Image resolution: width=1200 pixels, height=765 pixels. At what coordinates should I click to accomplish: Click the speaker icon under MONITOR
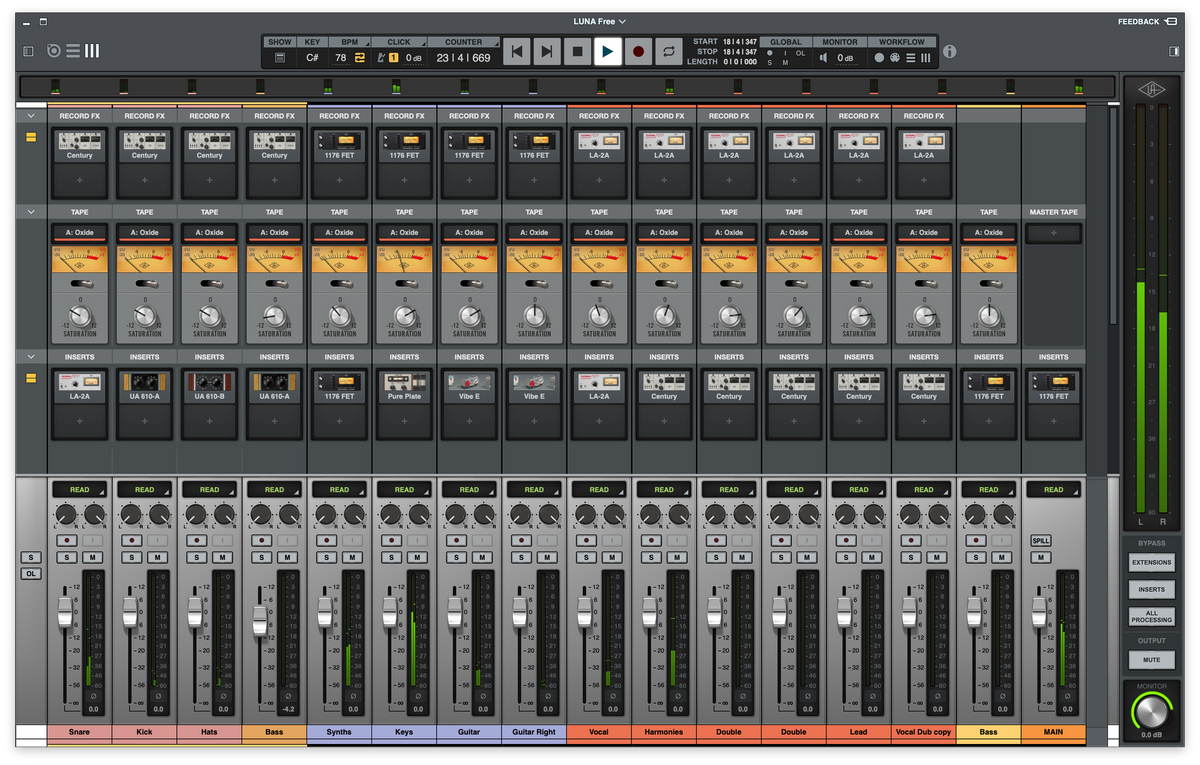click(x=824, y=58)
